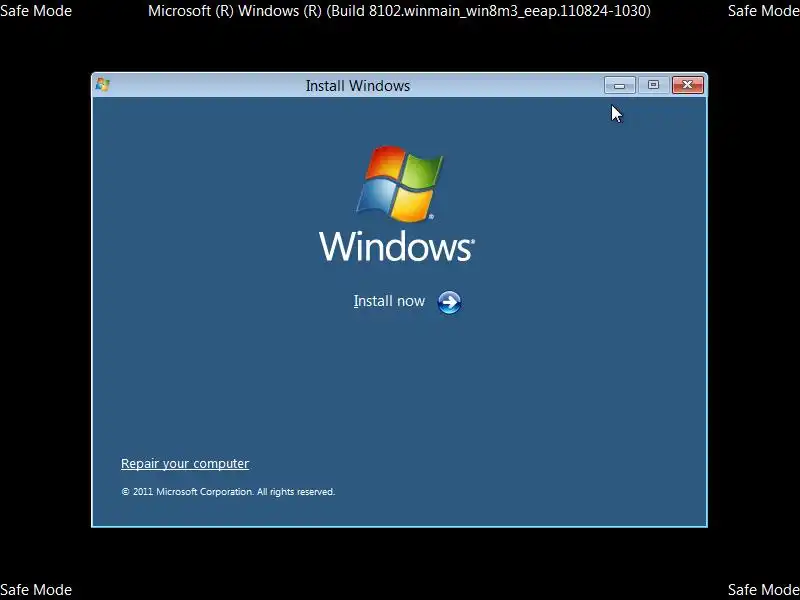
Task: Click the Windows wordmark text
Action: click(397, 246)
